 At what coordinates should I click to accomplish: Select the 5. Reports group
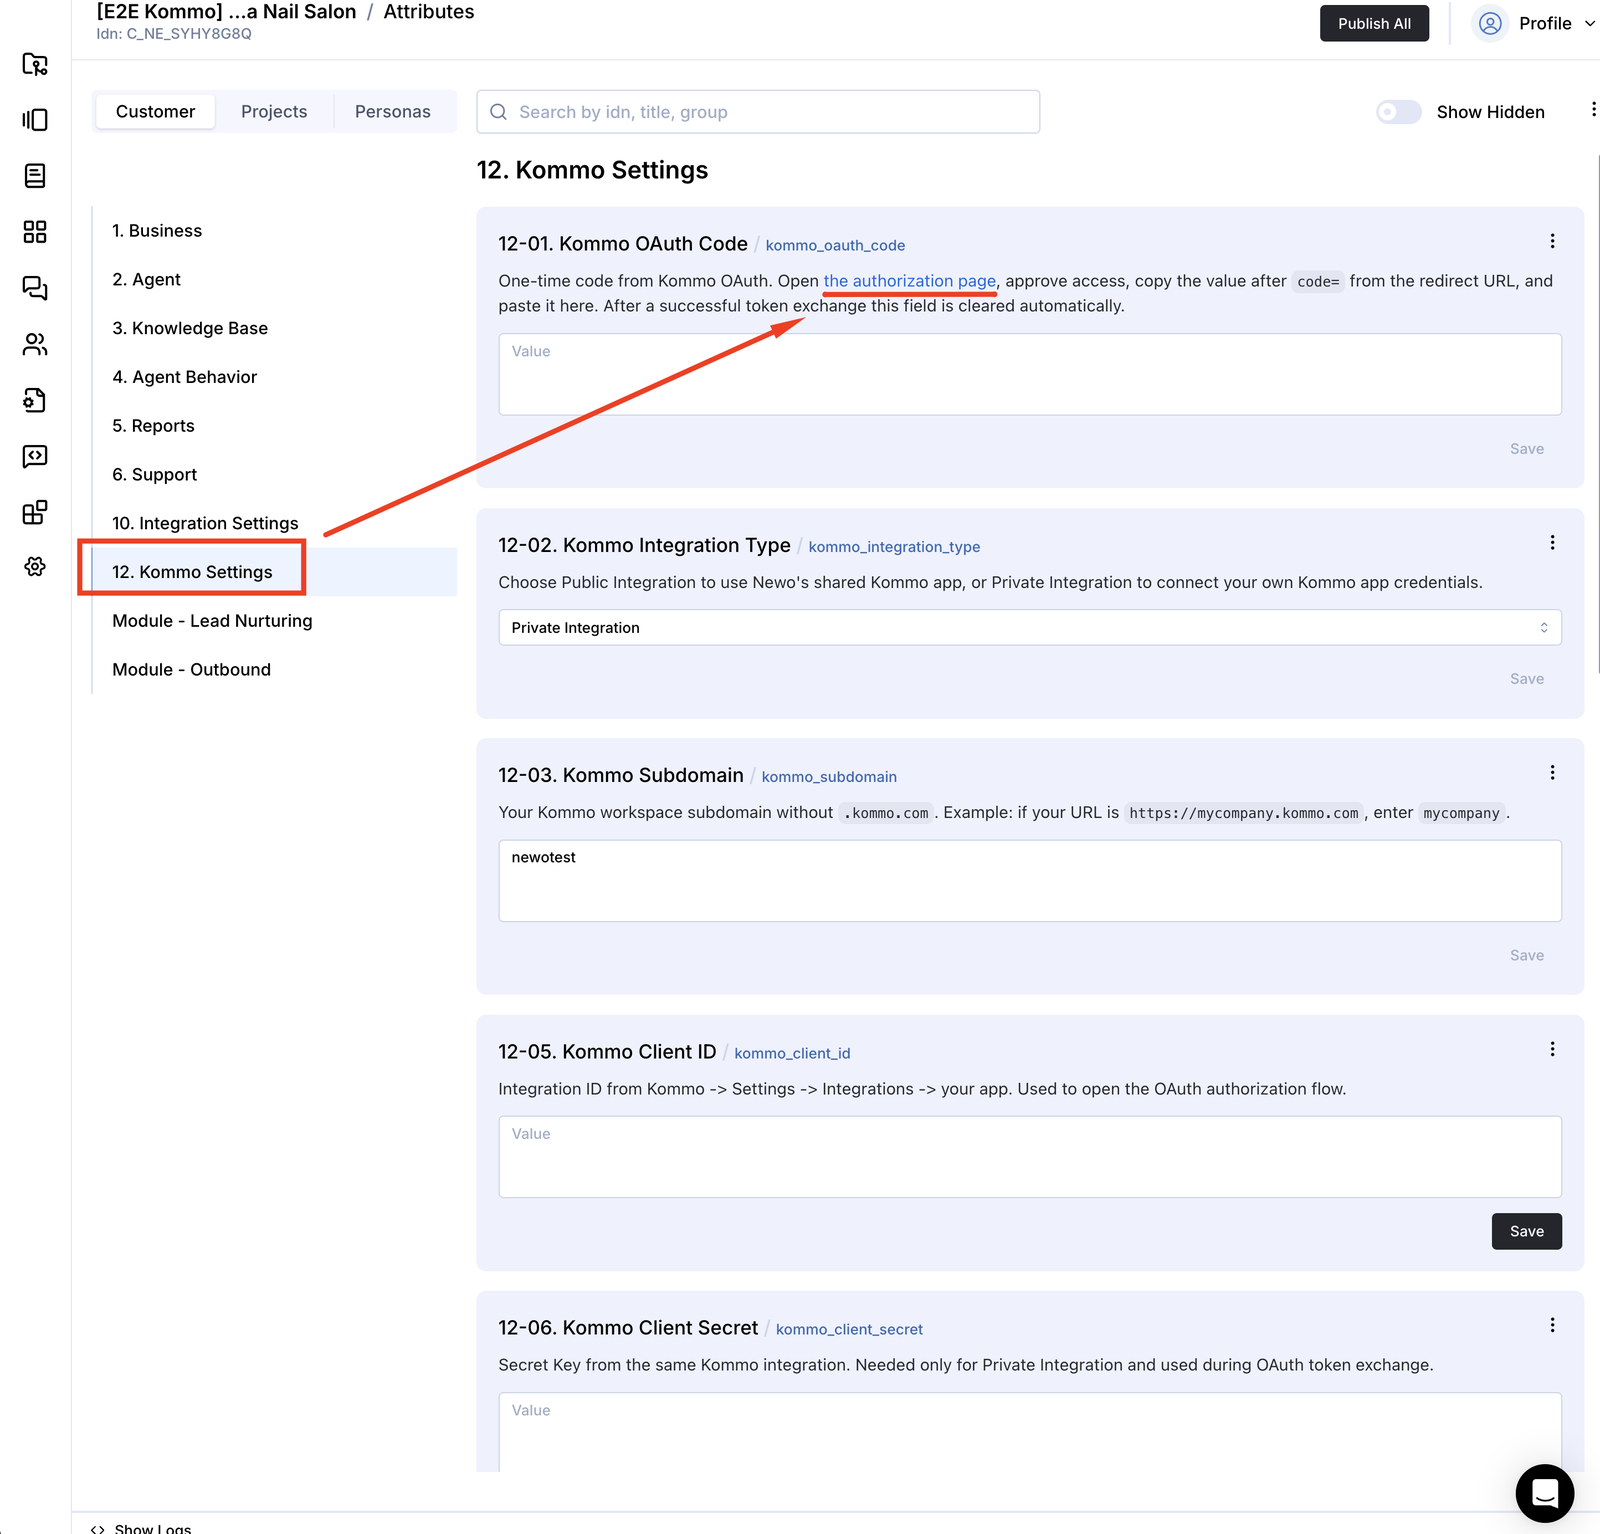[153, 426]
